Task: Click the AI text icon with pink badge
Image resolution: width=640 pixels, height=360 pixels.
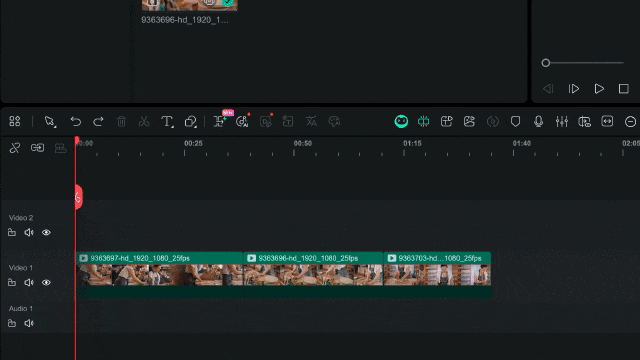Action: [x=220, y=121]
